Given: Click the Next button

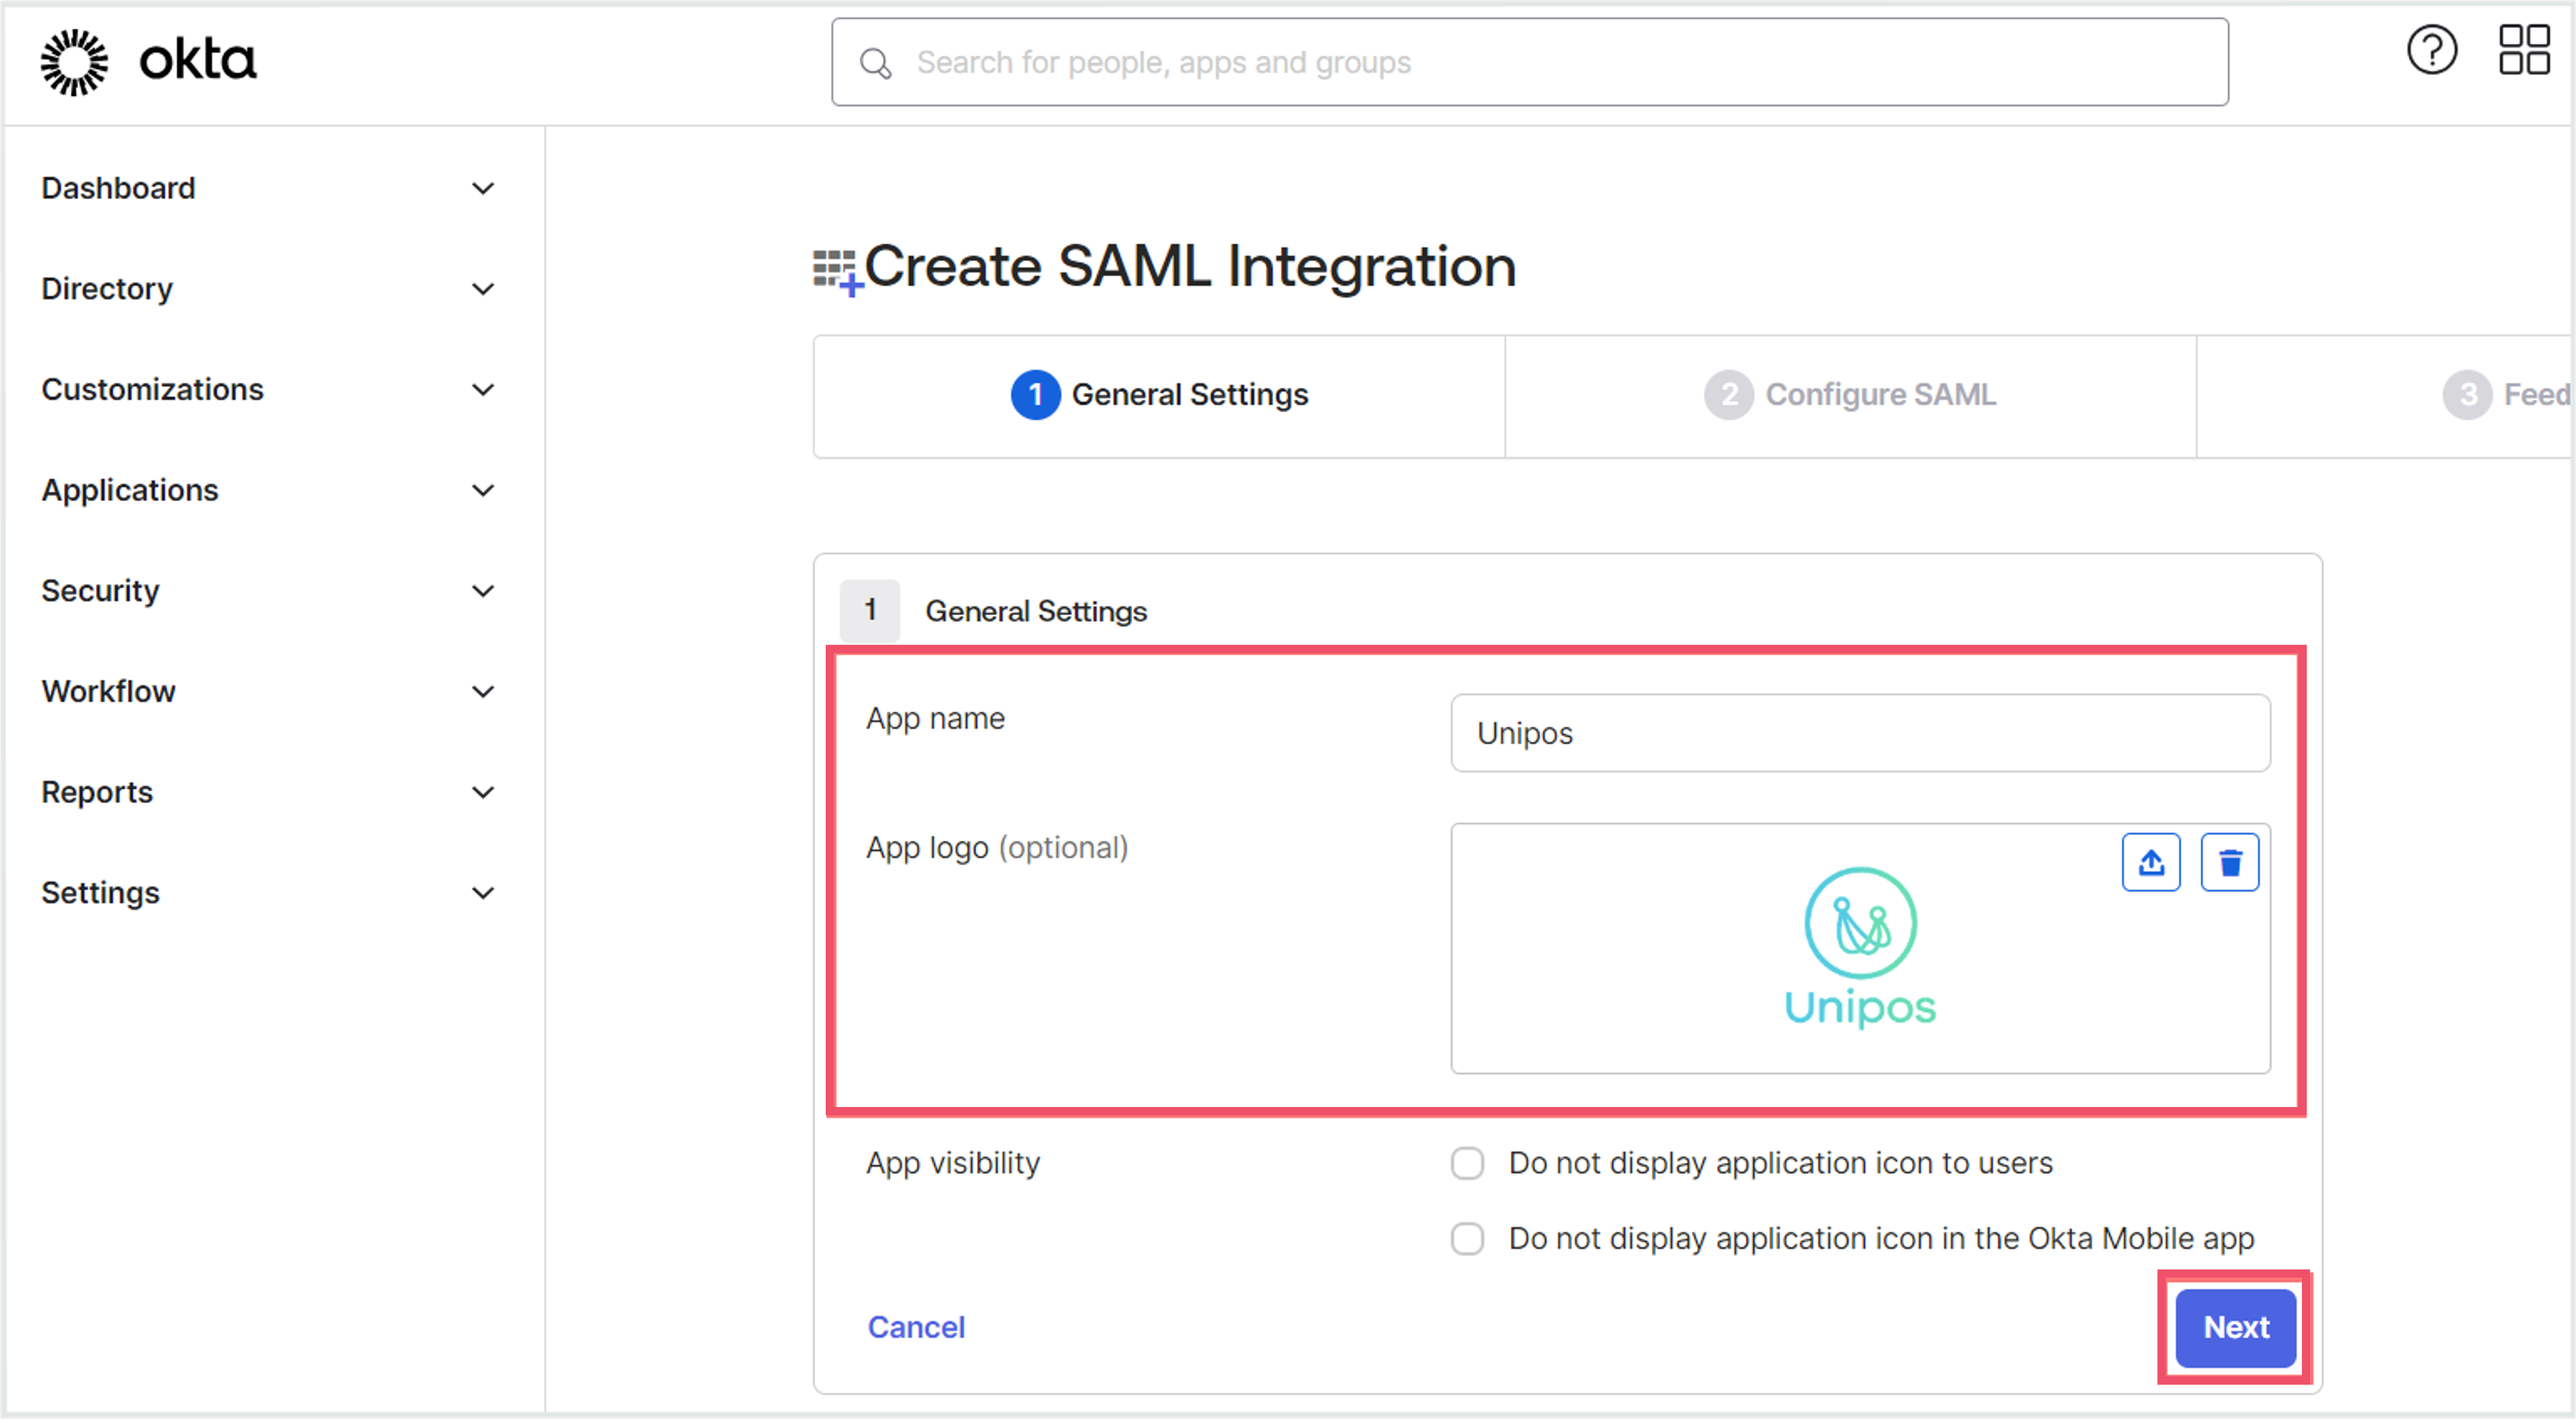Looking at the screenshot, I should click(x=2236, y=1327).
